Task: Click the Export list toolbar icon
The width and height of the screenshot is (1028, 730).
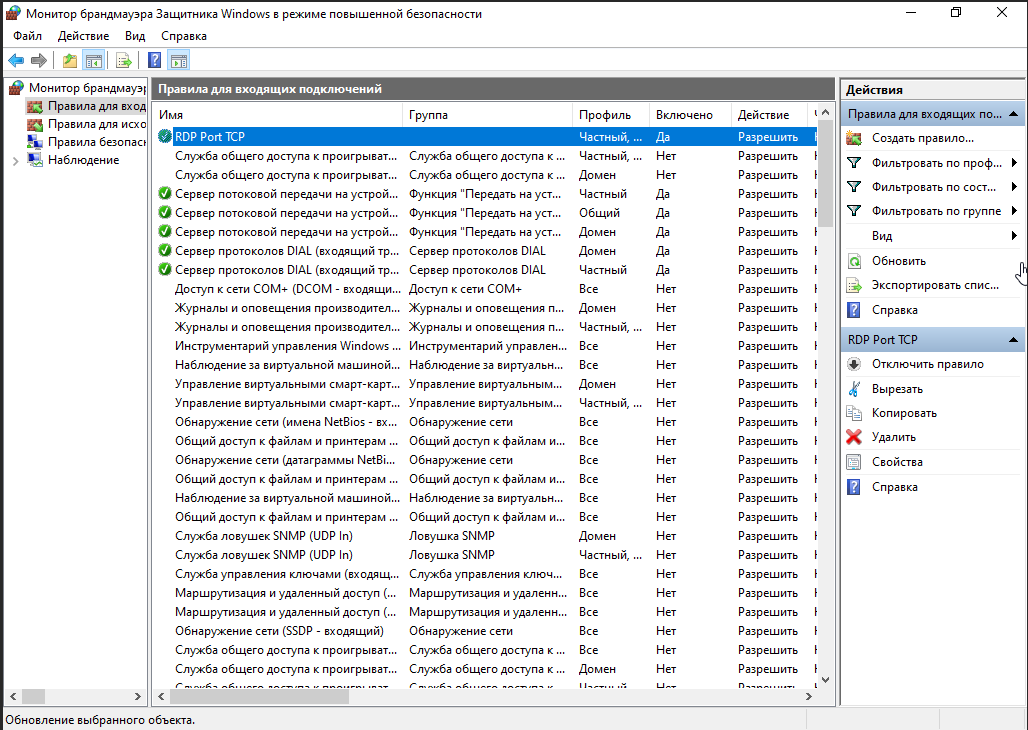Action: point(124,60)
